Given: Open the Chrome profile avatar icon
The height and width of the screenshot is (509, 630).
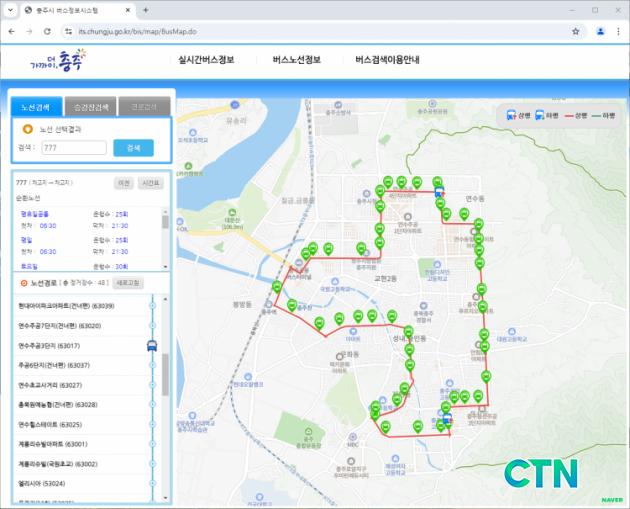Looking at the screenshot, I should click(600, 31).
